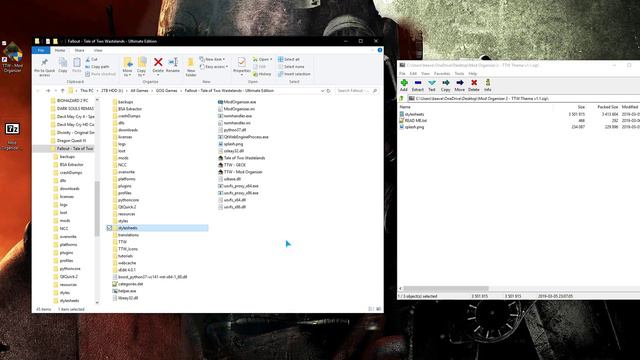Screen dimensions: 640x360
Task: Expand the Open dropdown in Explorer ribbon
Action: 262,60
